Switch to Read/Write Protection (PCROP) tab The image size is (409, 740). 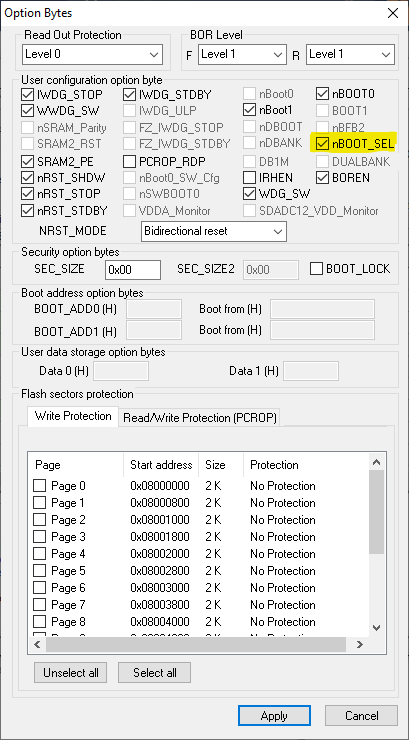click(x=200, y=418)
